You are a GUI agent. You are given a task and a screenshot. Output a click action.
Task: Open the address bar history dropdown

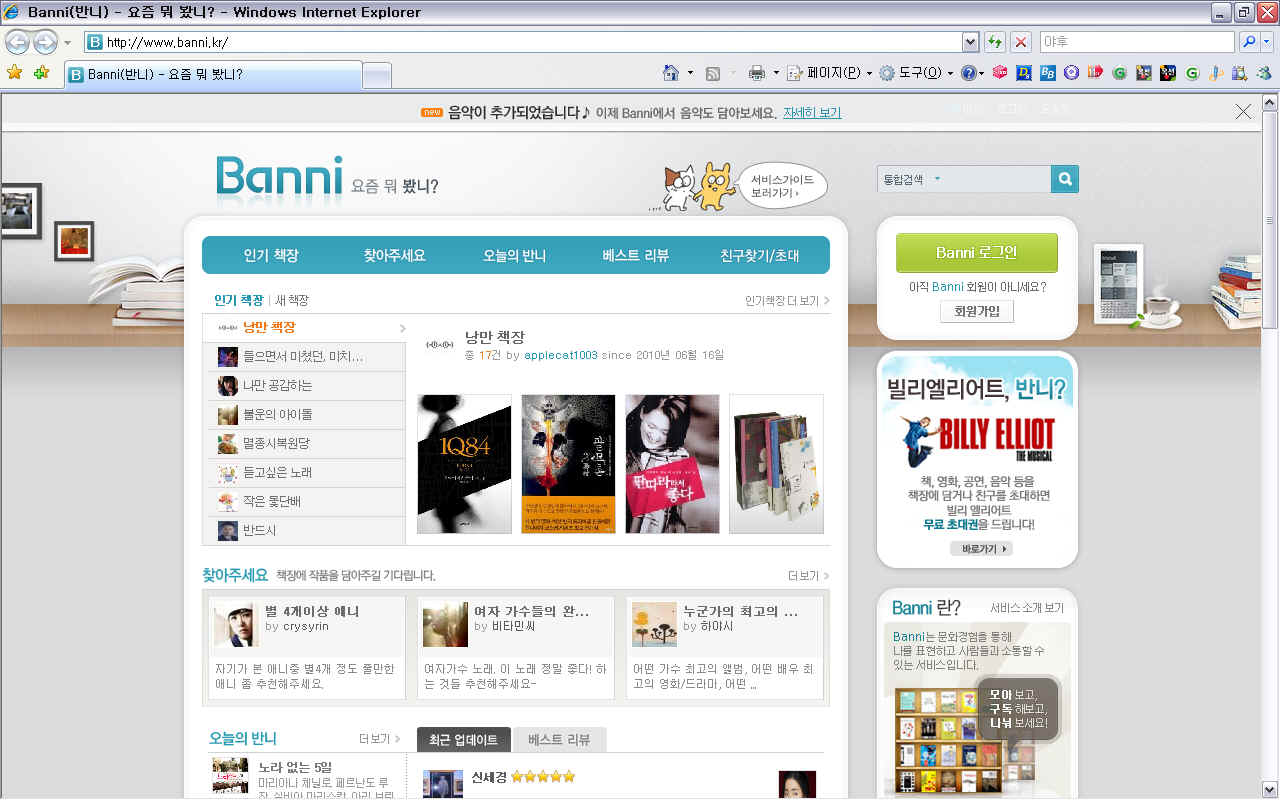click(x=970, y=42)
